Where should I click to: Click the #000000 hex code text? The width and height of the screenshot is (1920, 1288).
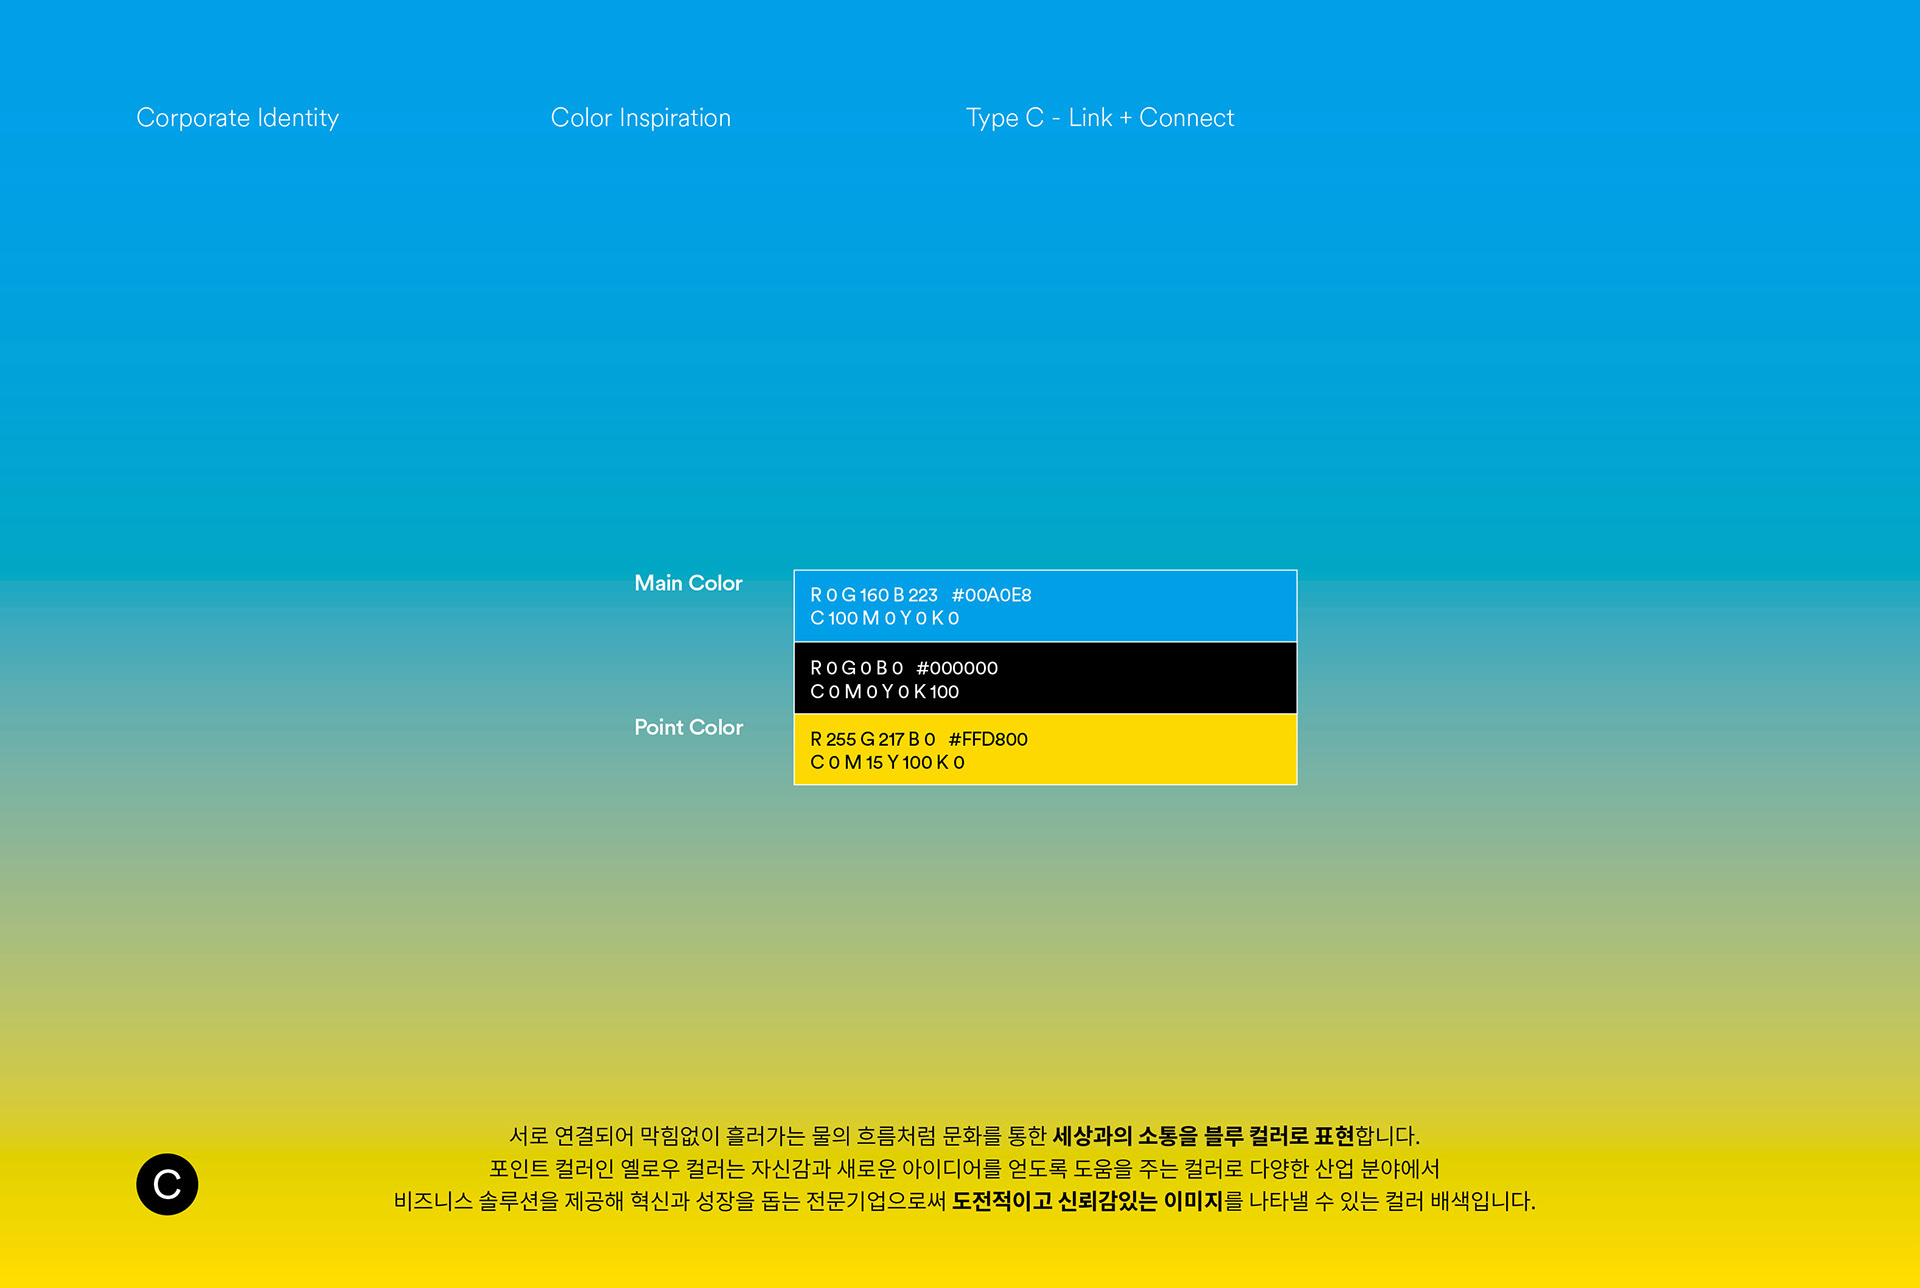pos(957,668)
